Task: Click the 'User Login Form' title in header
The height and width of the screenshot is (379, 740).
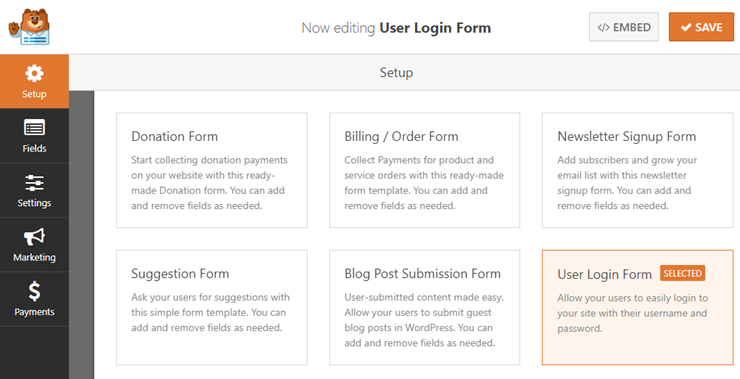Action: click(x=435, y=28)
